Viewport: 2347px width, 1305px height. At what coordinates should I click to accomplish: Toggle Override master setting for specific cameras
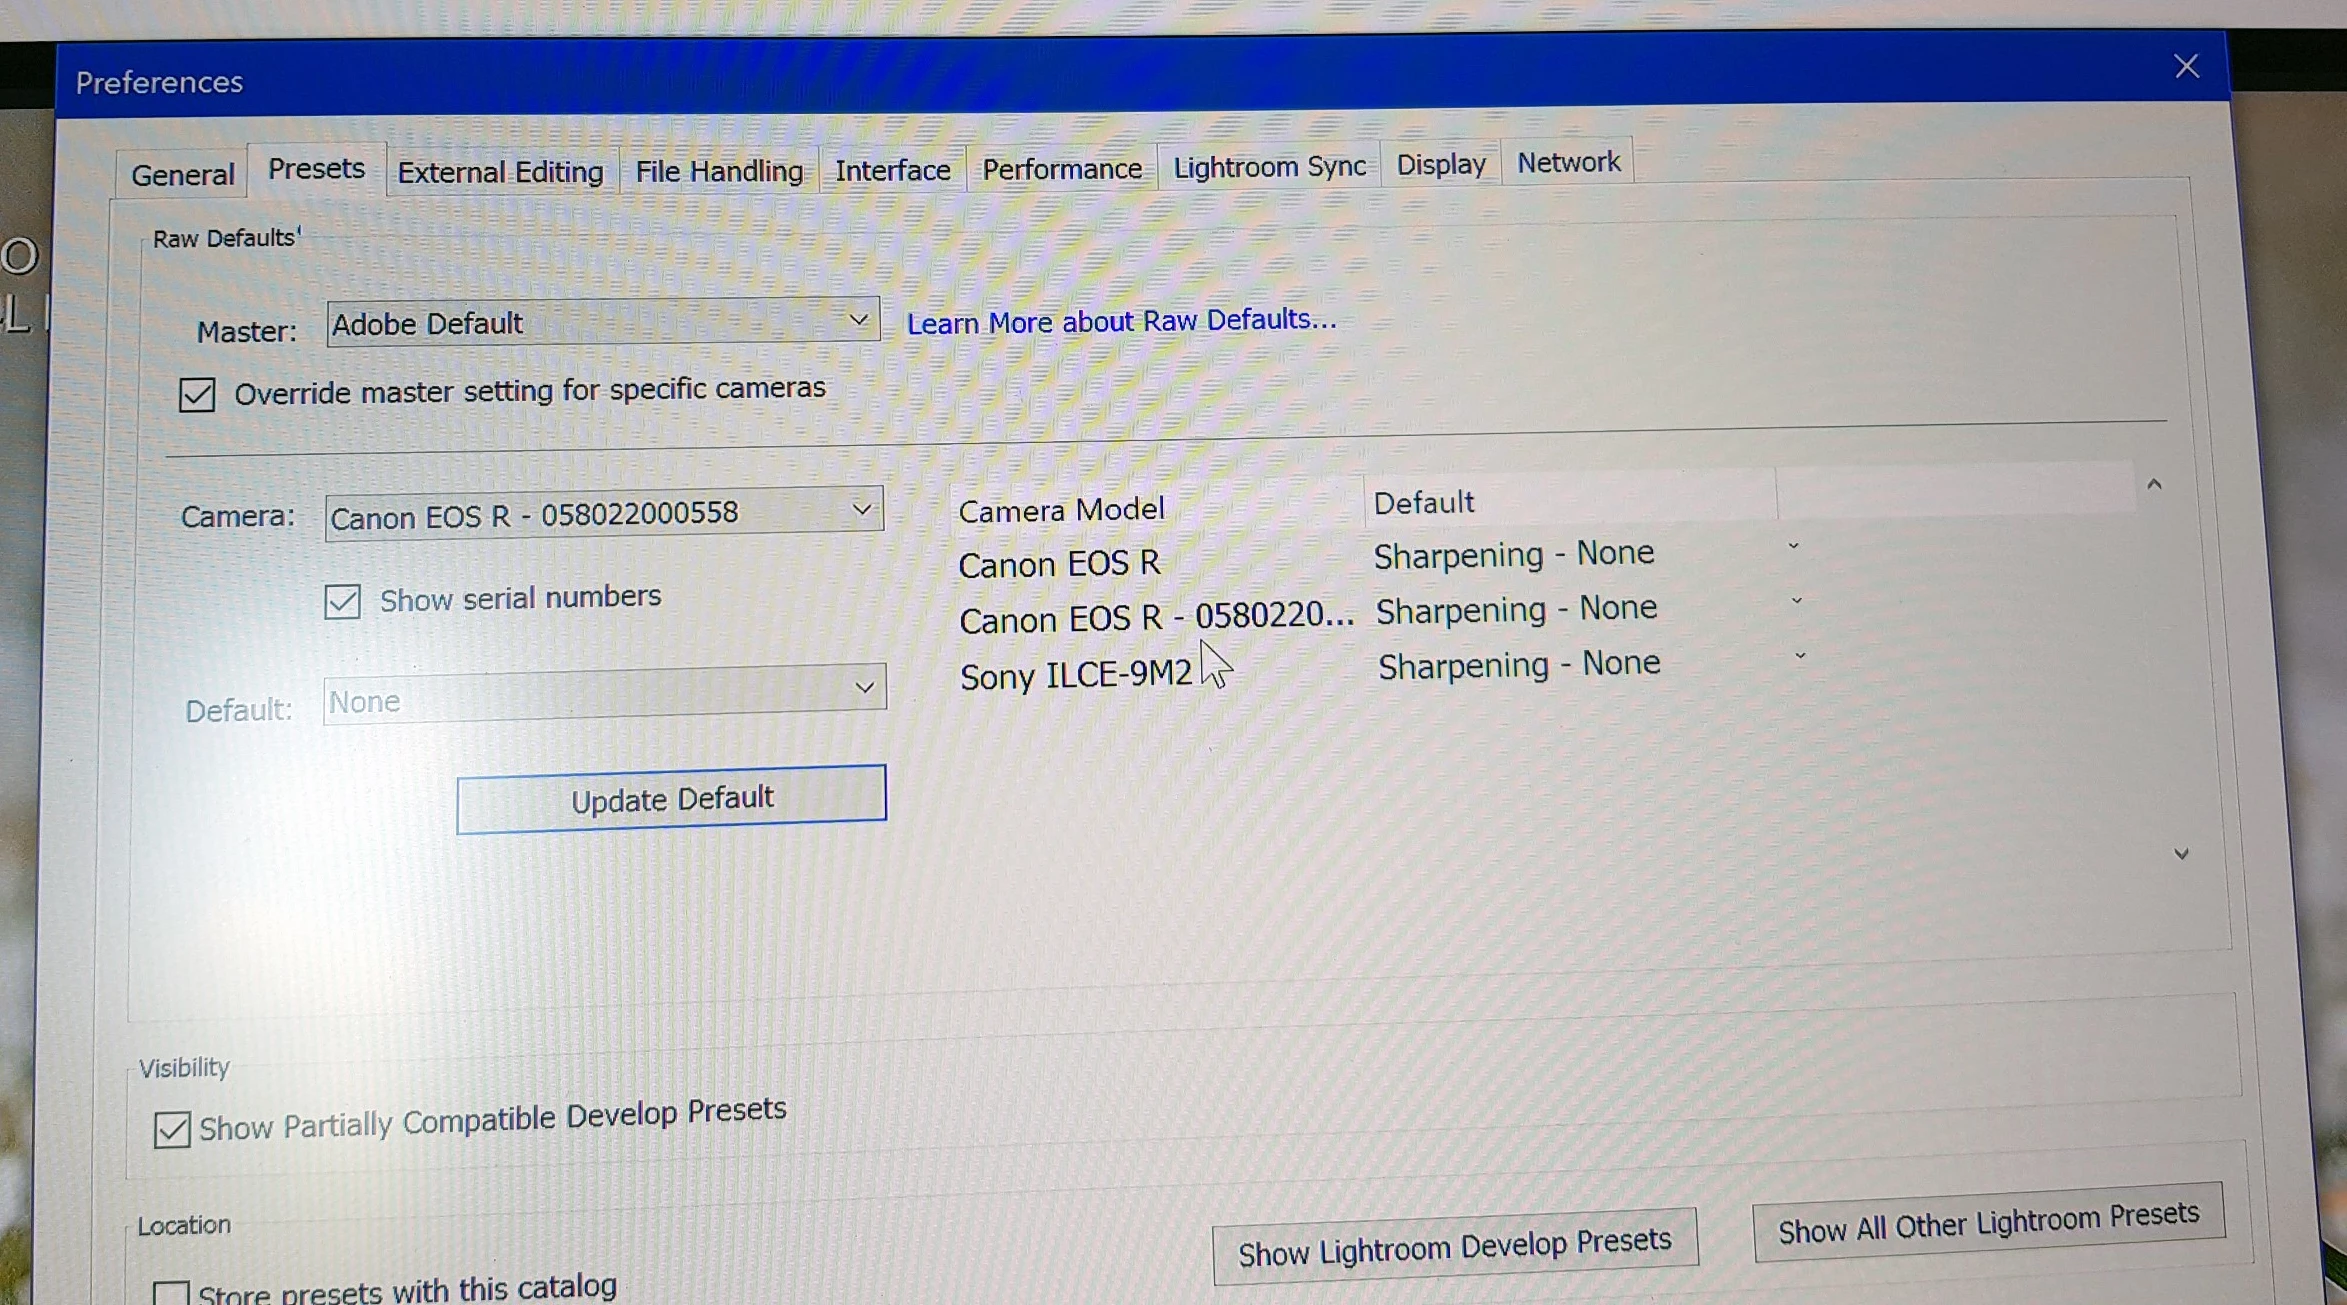pos(197,394)
